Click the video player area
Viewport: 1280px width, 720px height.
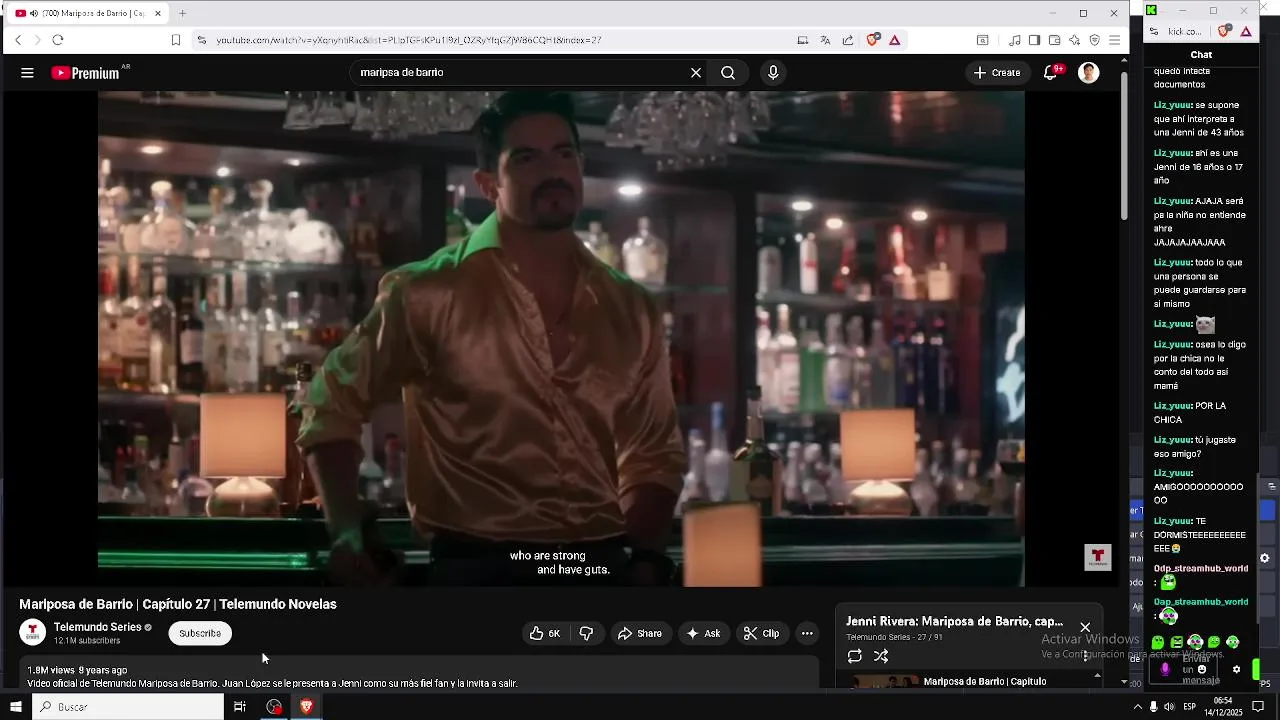561,338
